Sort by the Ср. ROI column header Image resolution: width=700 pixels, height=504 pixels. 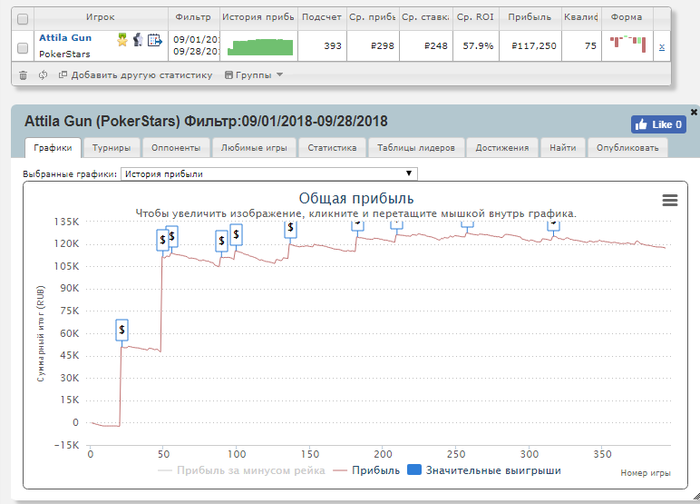475,17
